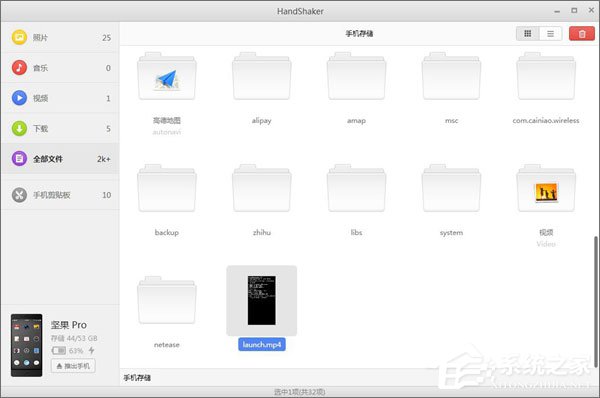Screen dimensions: 600x398
Task: Open the autonavi map folder
Action: 166,76
